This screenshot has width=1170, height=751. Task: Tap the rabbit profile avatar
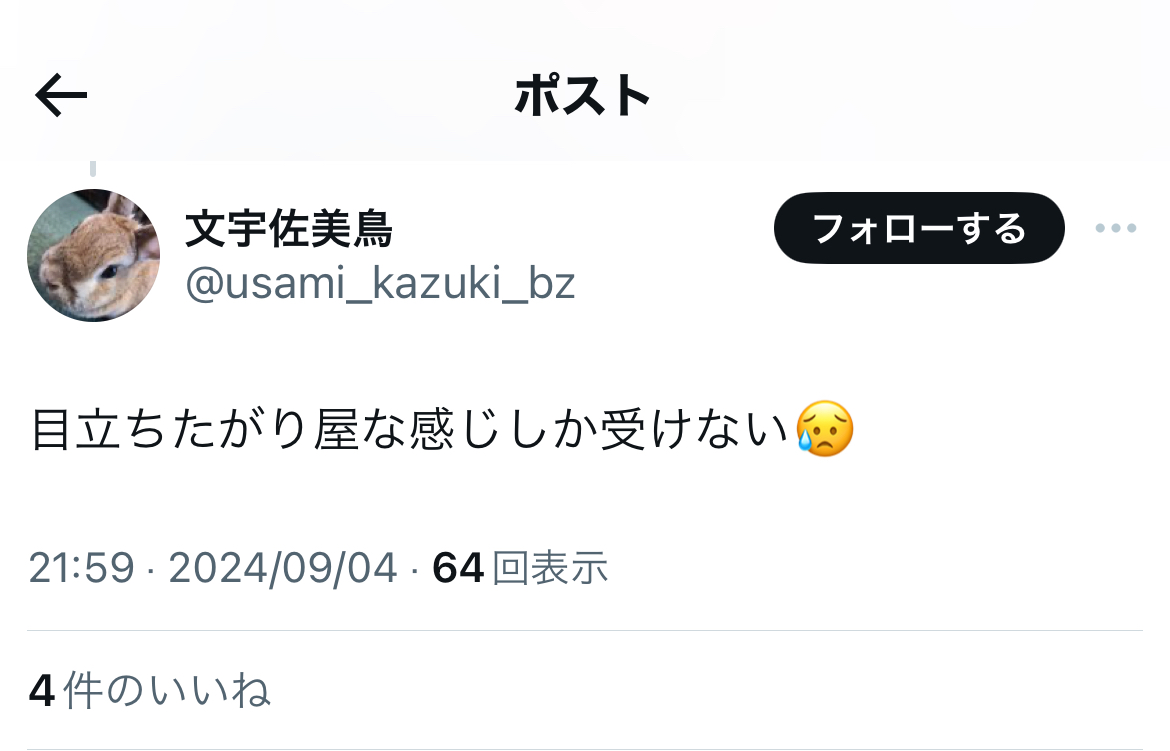(x=93, y=255)
